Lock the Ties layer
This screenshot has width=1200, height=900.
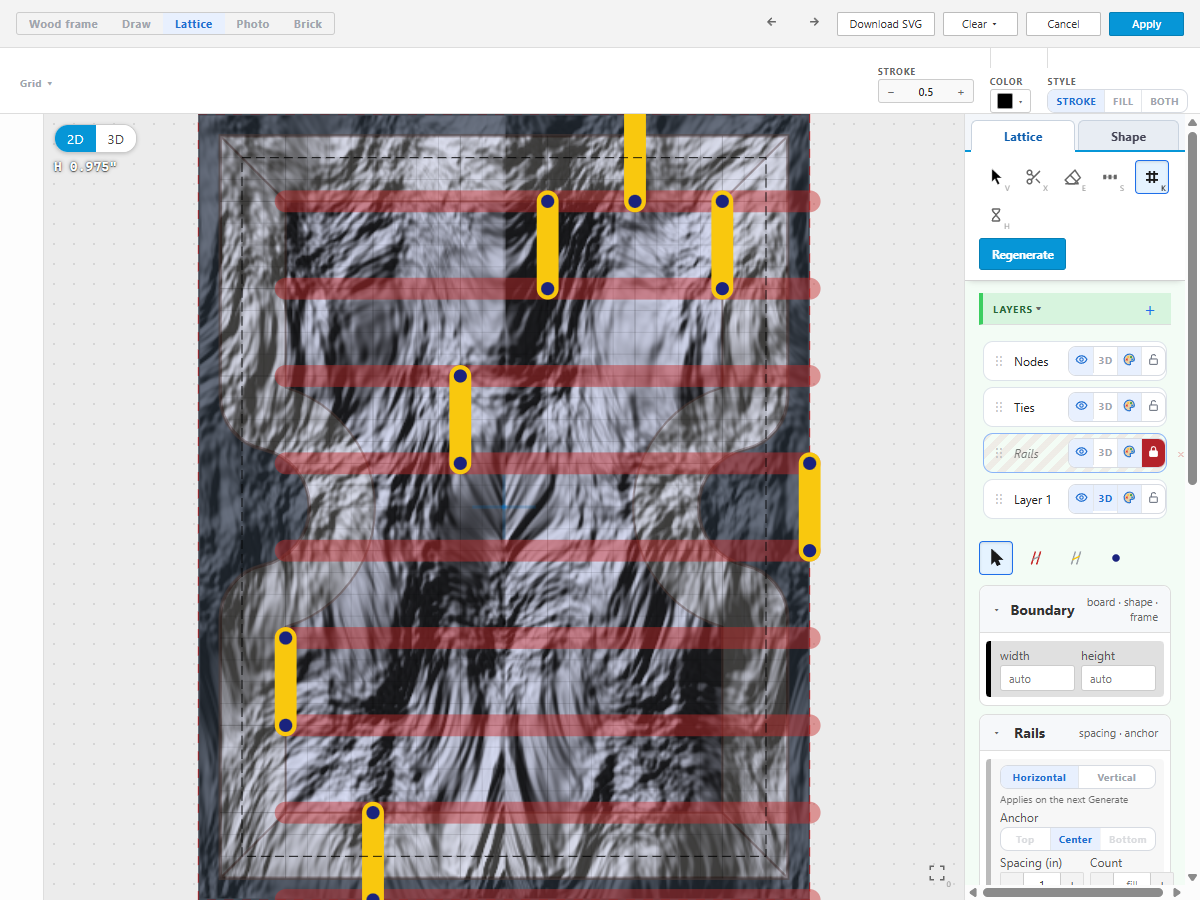point(1153,407)
